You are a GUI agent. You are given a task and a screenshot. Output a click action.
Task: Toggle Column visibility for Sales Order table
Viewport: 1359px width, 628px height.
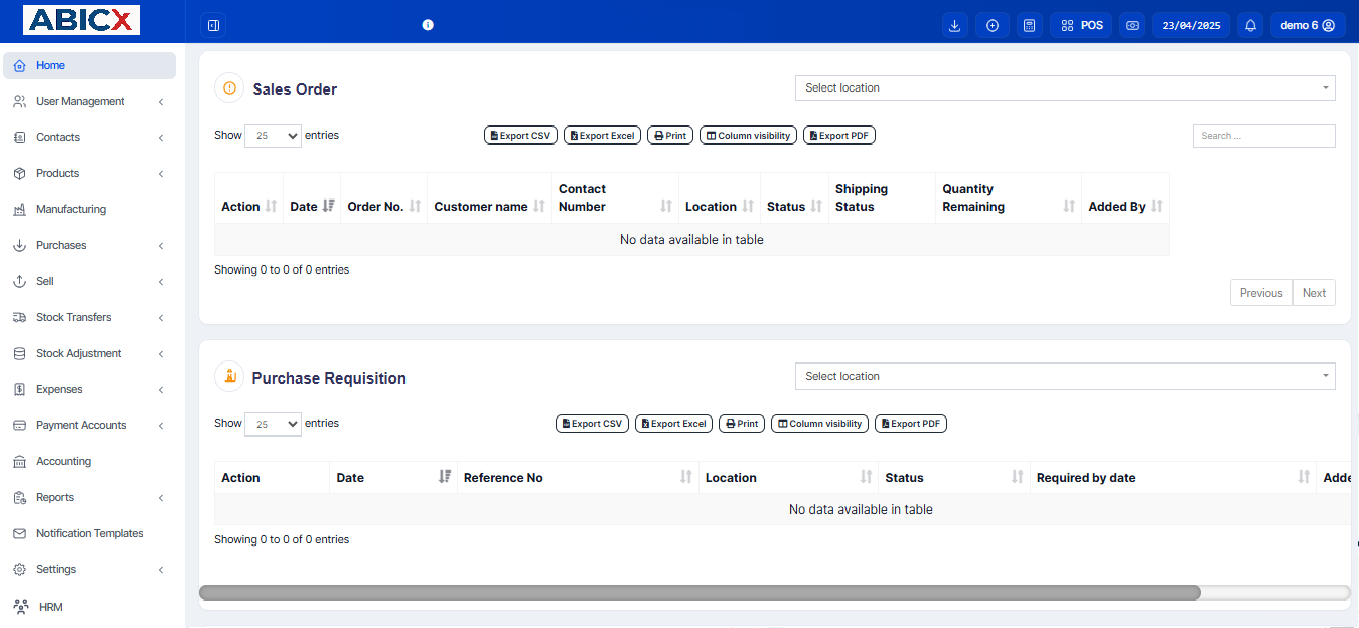point(748,134)
